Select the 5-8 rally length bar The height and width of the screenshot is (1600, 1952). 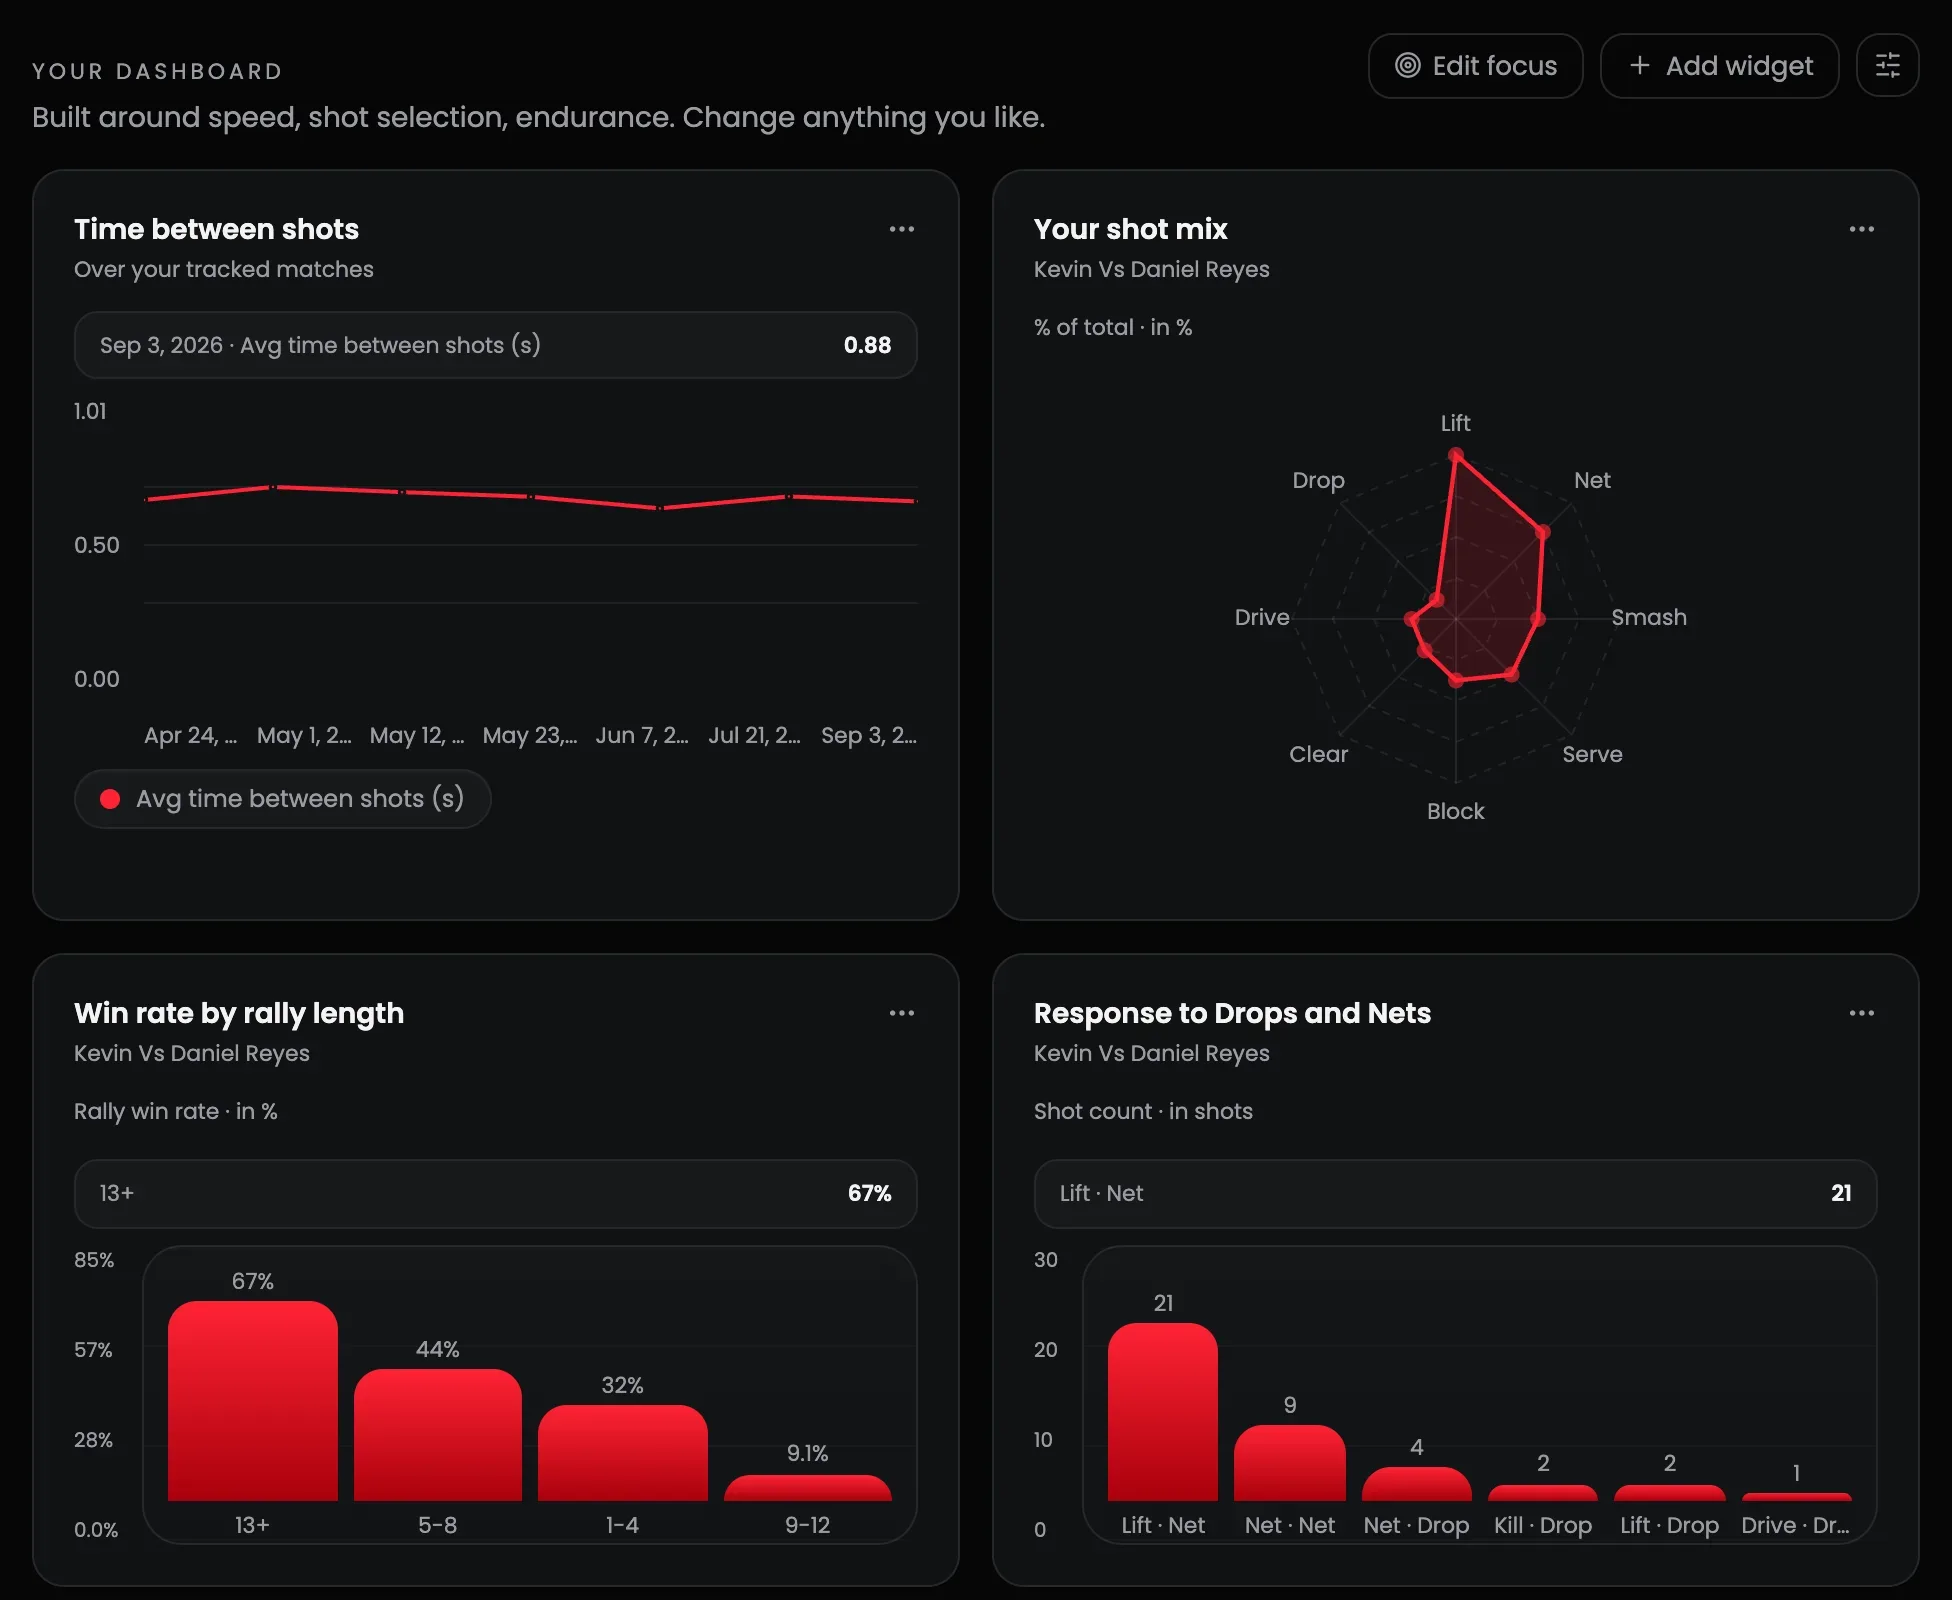(437, 1434)
